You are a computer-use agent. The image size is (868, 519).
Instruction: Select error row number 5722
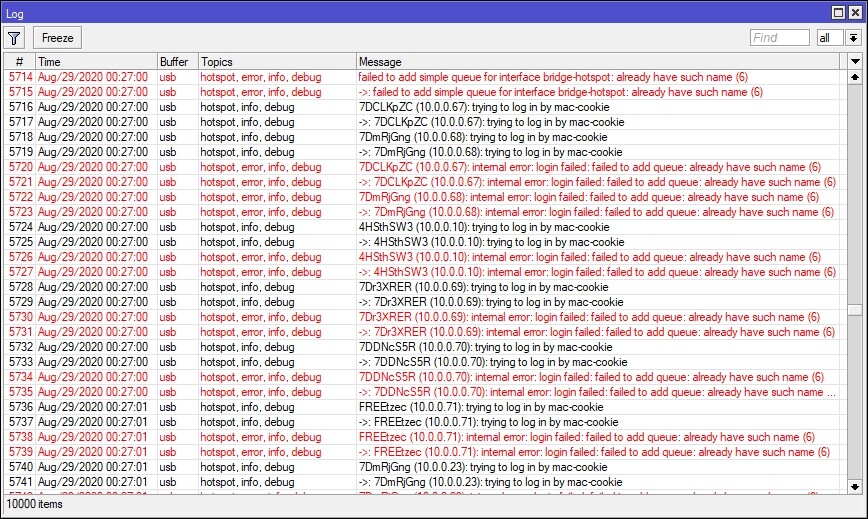(425, 196)
